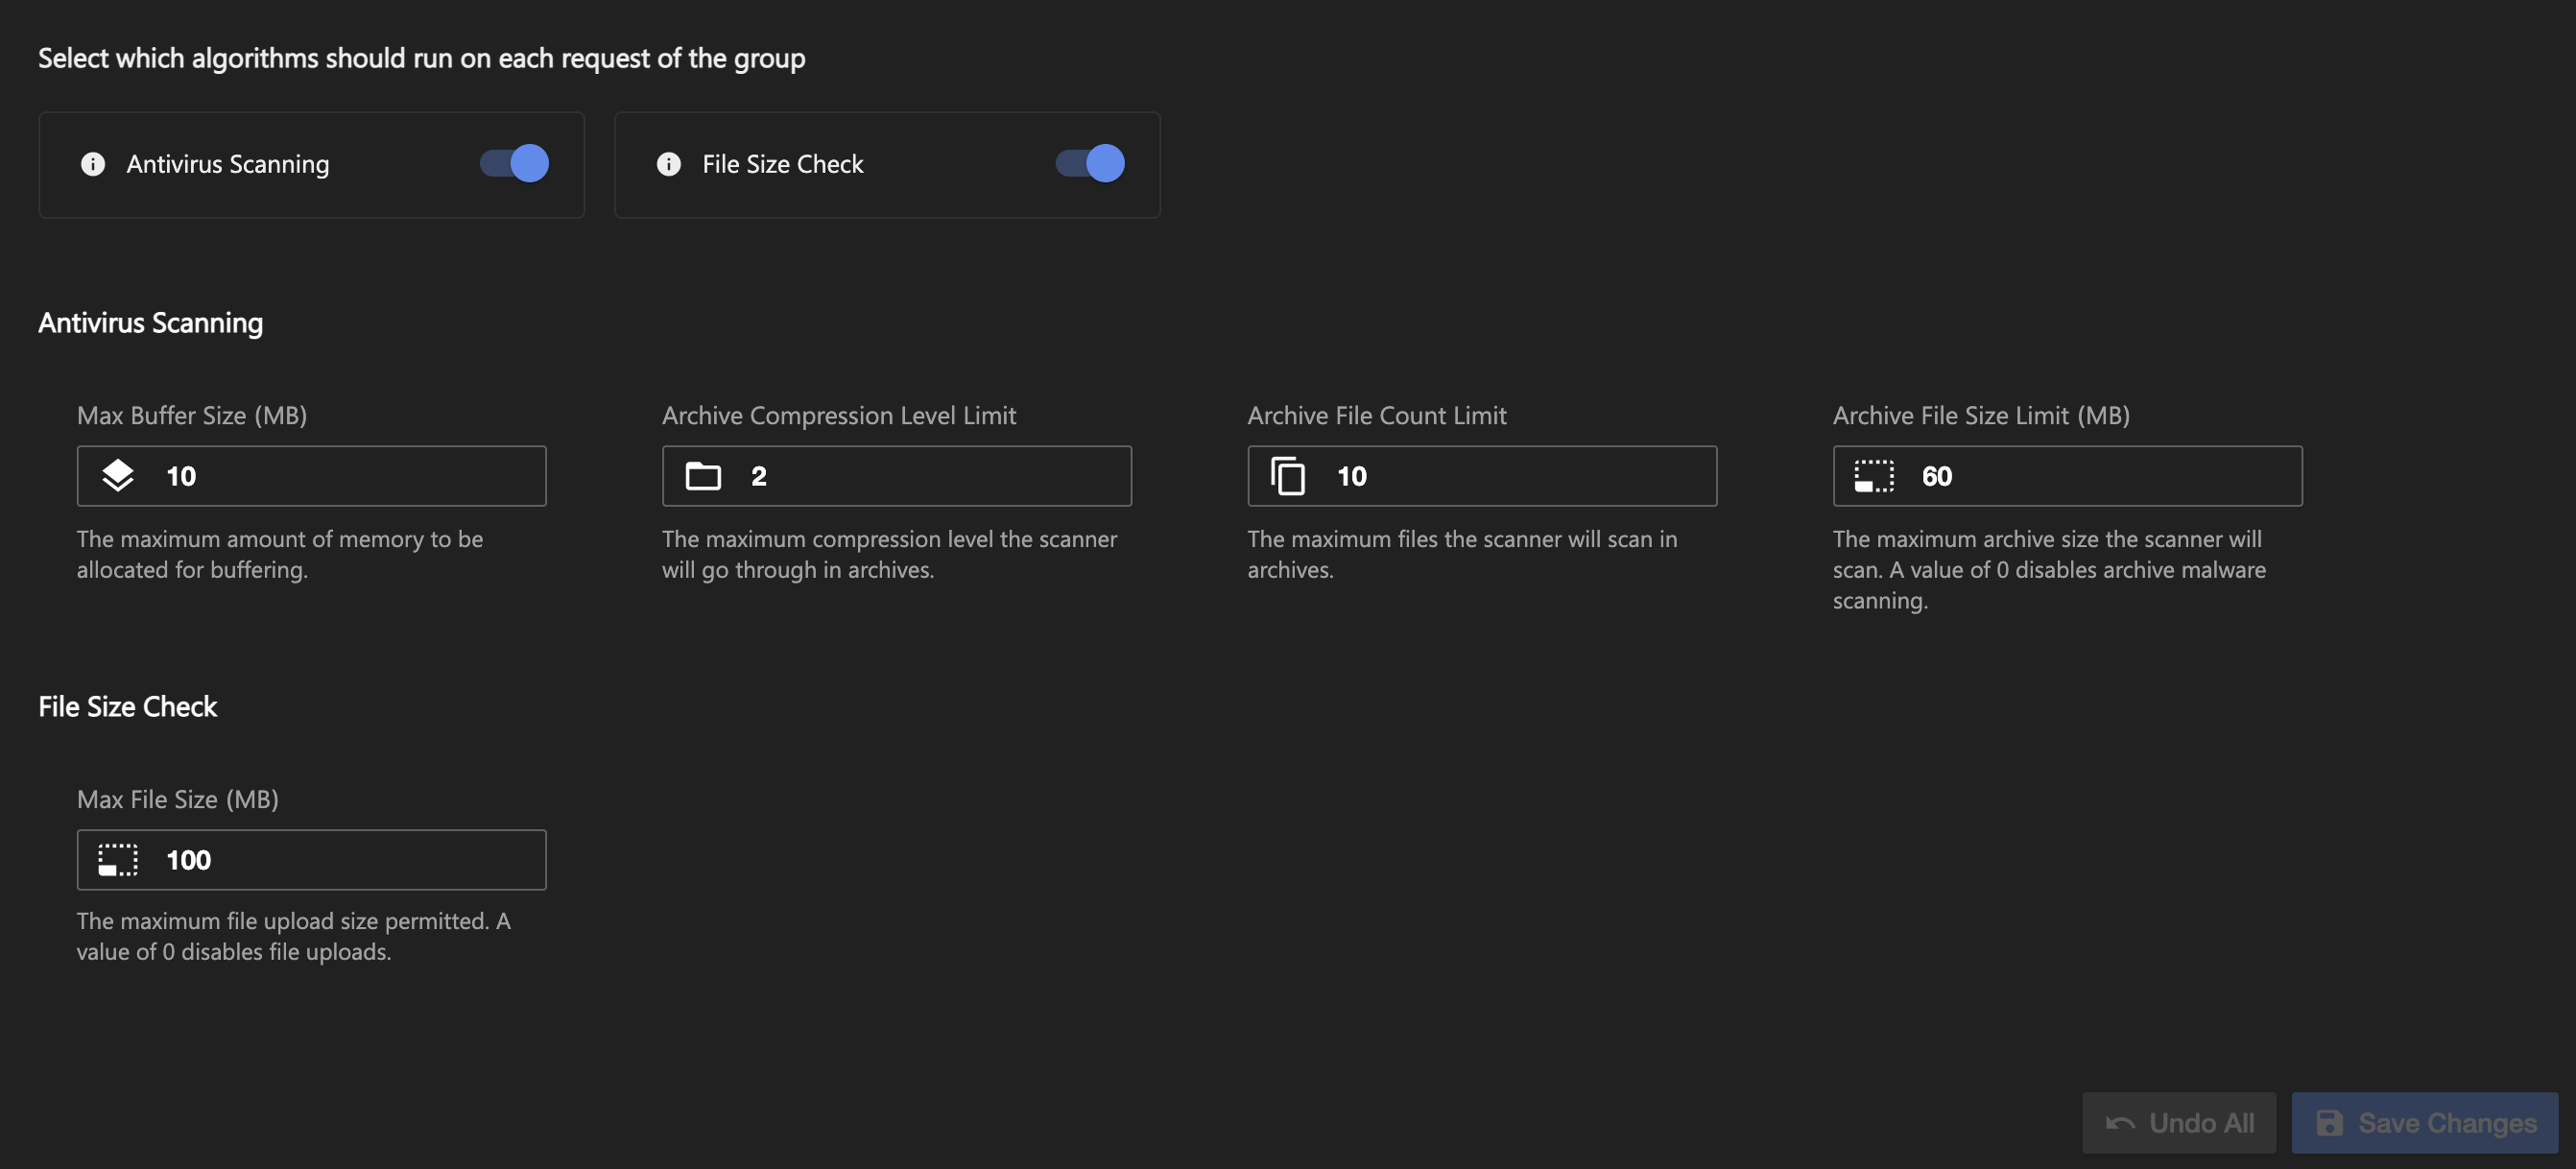Click the floppy disk icon on Save Changes
The image size is (2576, 1169).
click(x=2330, y=1123)
